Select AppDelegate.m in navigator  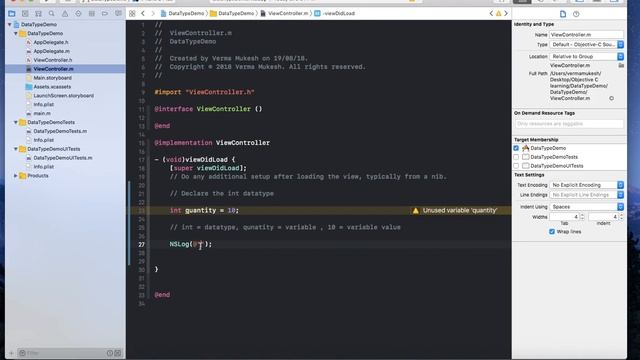pyautogui.click(x=51, y=51)
